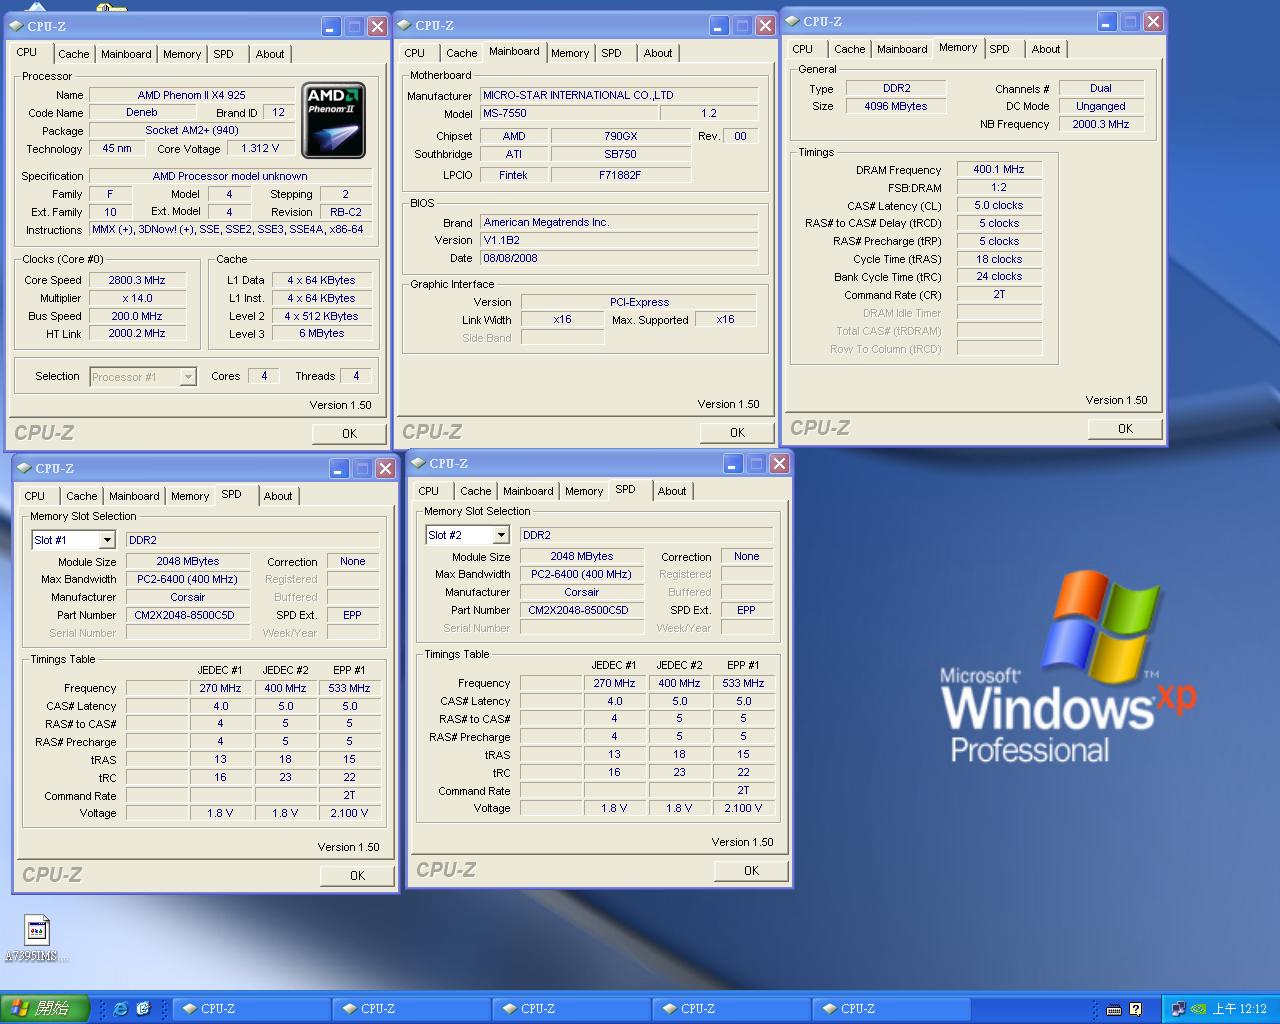Viewport: 1280px width, 1024px height.
Task: Click the memory Size value 4096 MBytes
Action: point(896,106)
